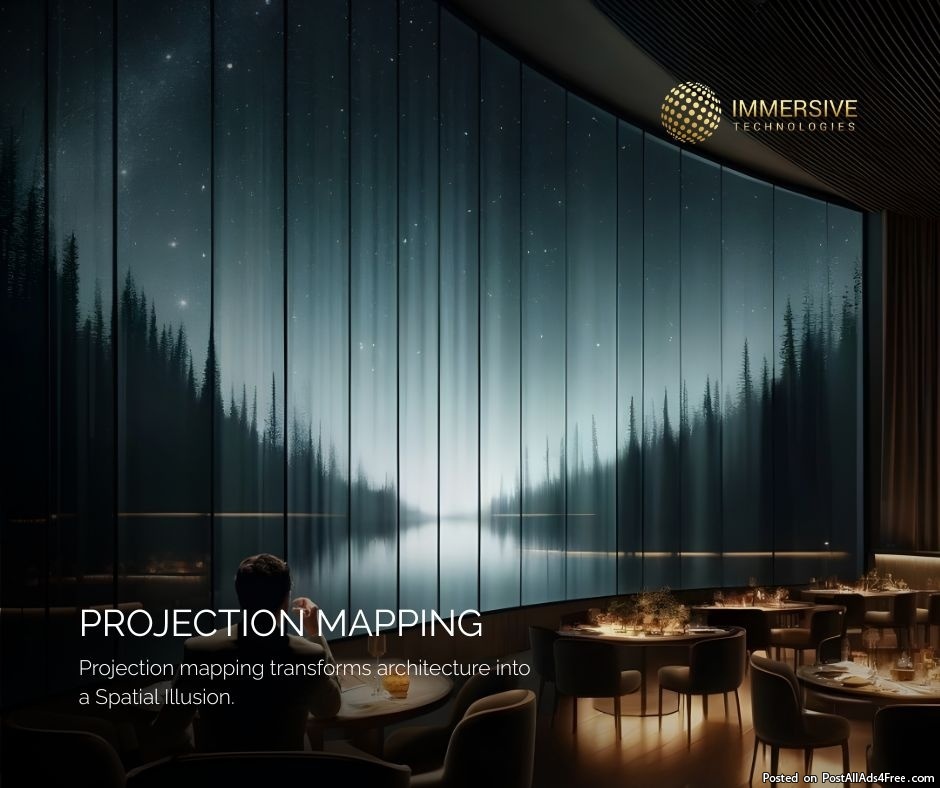This screenshot has height=788, width=940.
Task: Click the 'Posted on' watermark label
Action: (783, 777)
